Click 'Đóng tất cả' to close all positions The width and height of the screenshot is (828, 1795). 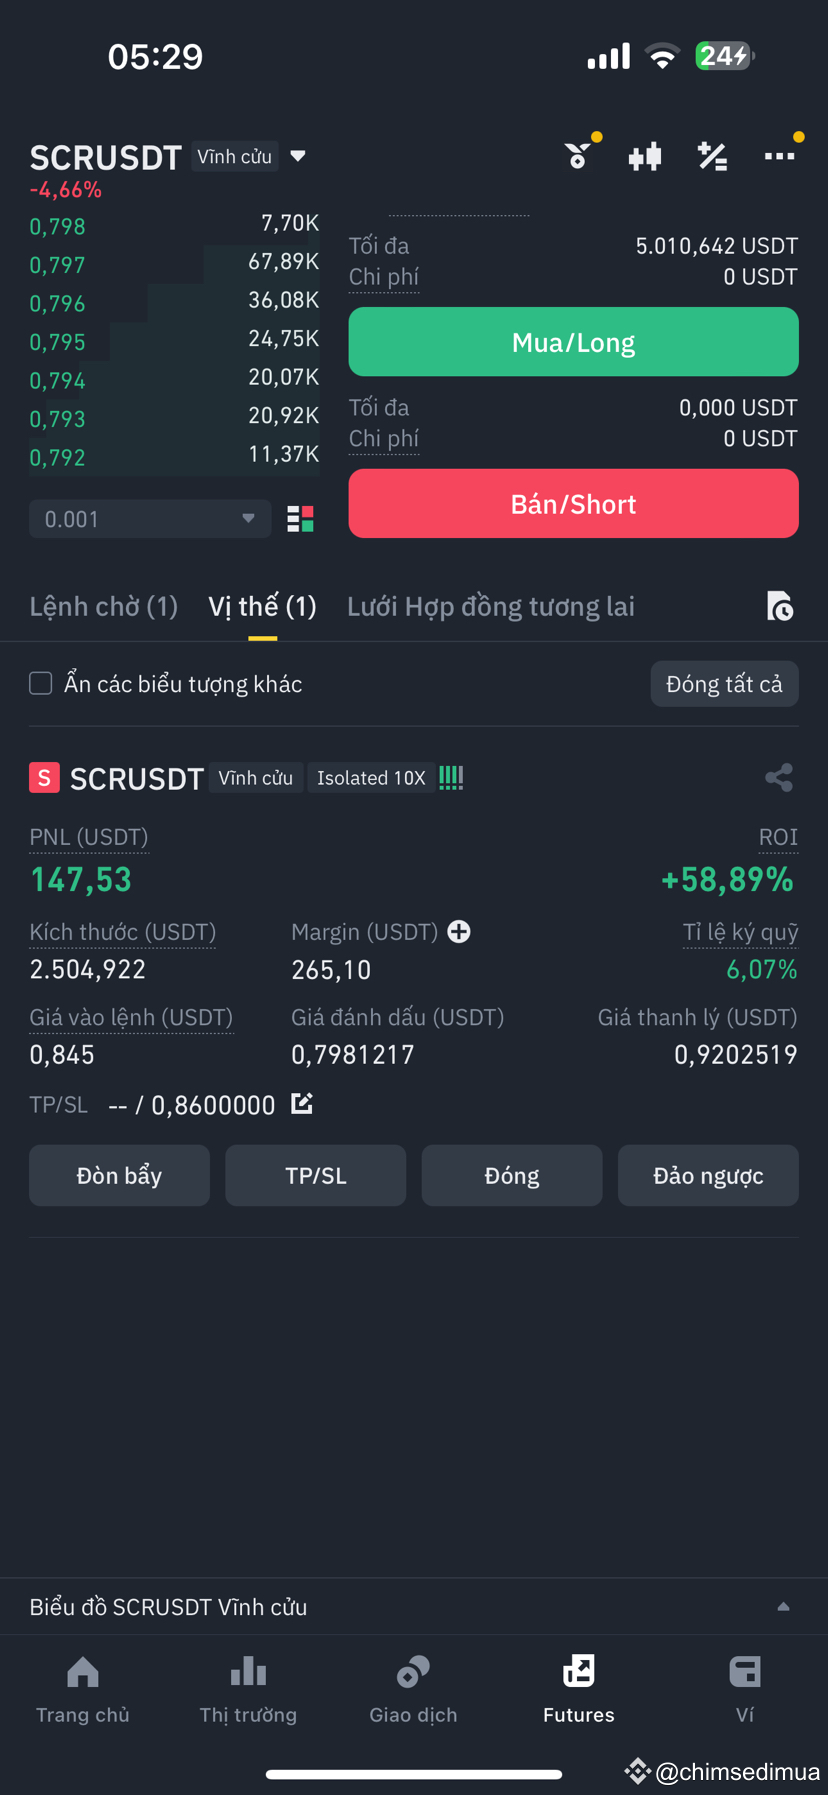coord(724,683)
